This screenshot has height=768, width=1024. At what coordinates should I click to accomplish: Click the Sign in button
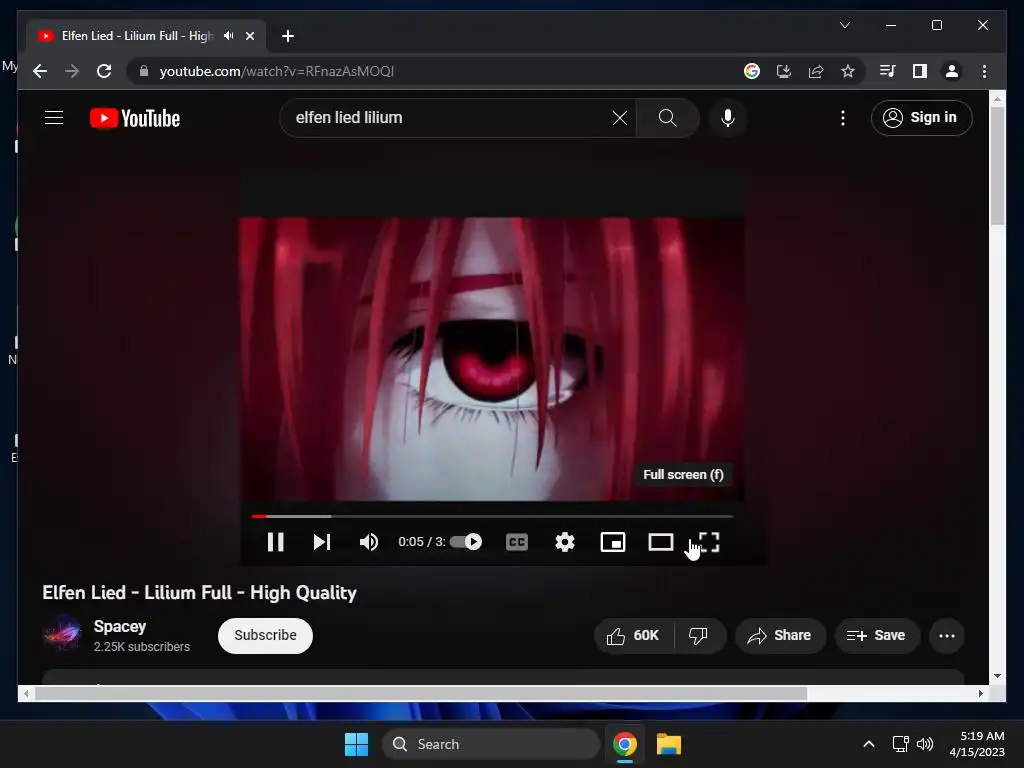coord(921,118)
